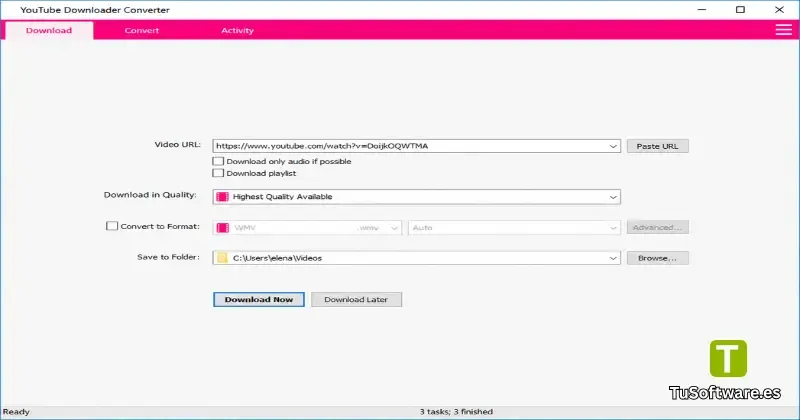Image resolution: width=800 pixels, height=420 pixels.
Task: Switch to the Convert tab
Action: 142,30
